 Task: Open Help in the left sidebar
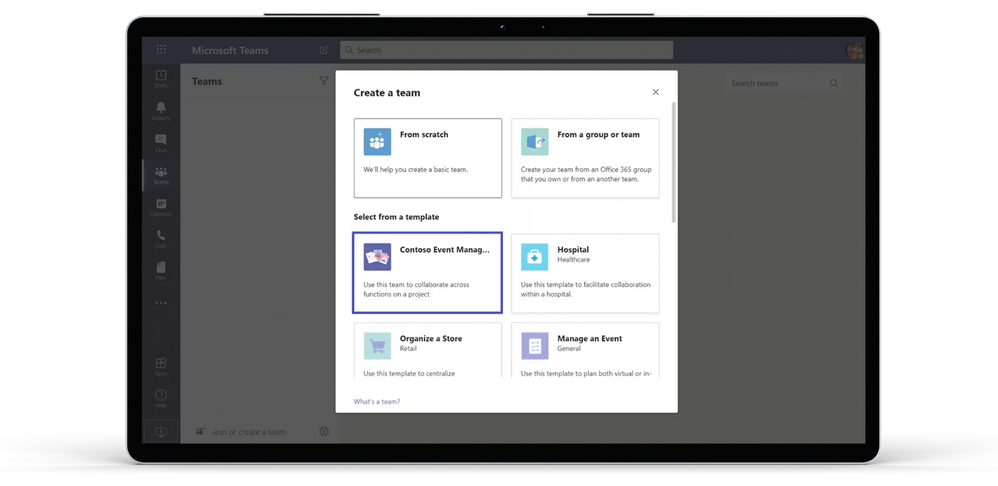tap(161, 398)
